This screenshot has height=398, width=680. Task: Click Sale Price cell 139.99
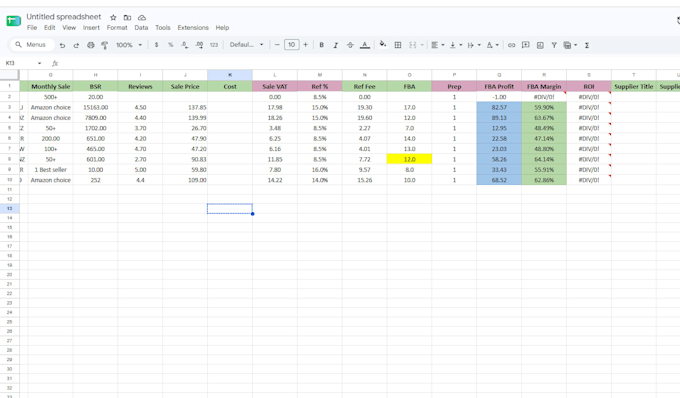(x=185, y=117)
